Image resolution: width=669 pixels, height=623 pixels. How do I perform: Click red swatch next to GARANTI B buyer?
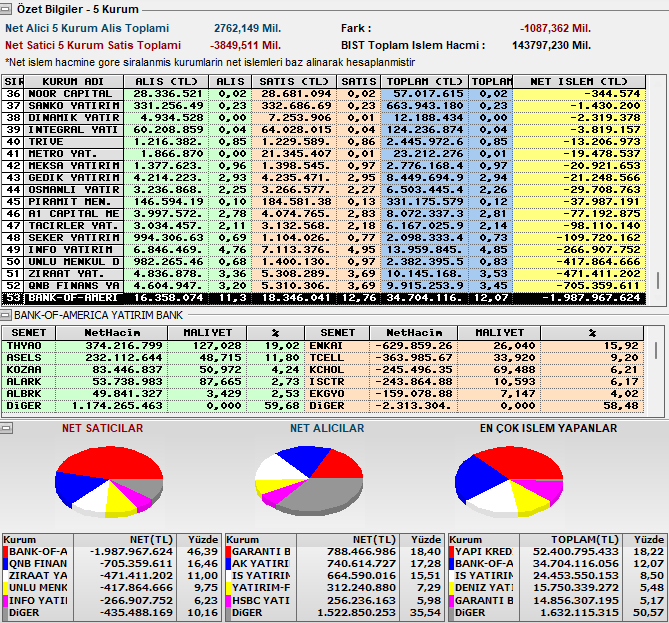229,552
